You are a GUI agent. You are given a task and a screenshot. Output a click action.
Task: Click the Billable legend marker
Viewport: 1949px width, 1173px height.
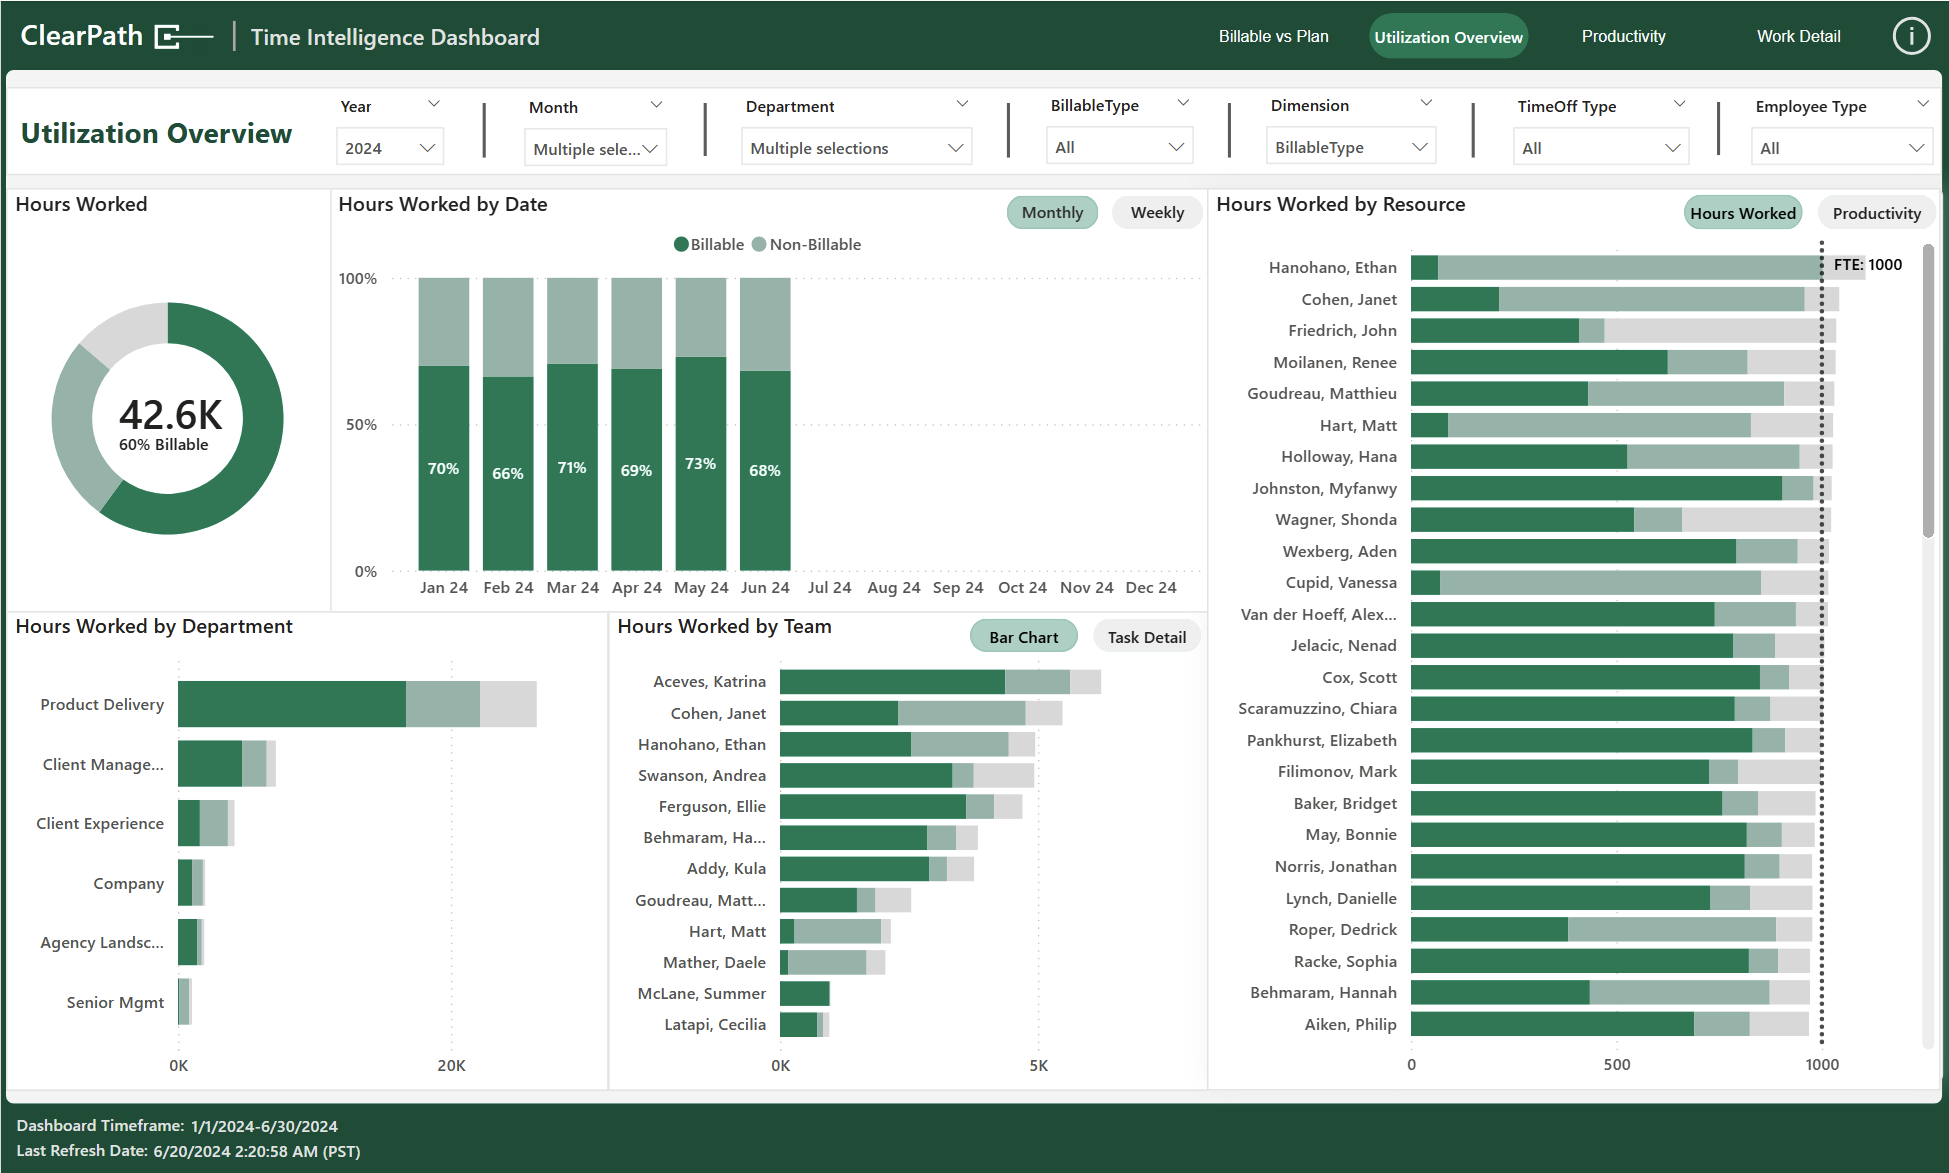coord(681,245)
